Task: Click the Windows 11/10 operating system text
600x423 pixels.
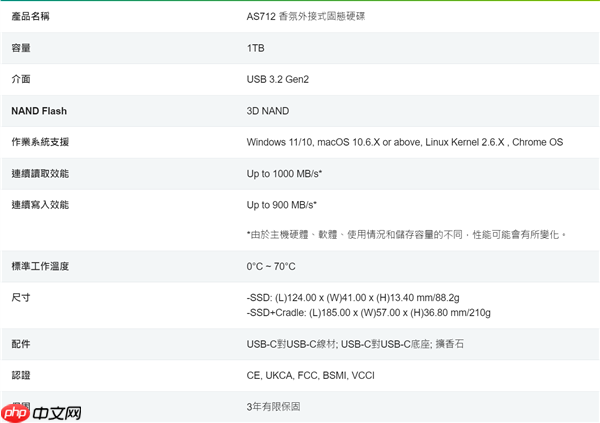Action: pos(283,142)
